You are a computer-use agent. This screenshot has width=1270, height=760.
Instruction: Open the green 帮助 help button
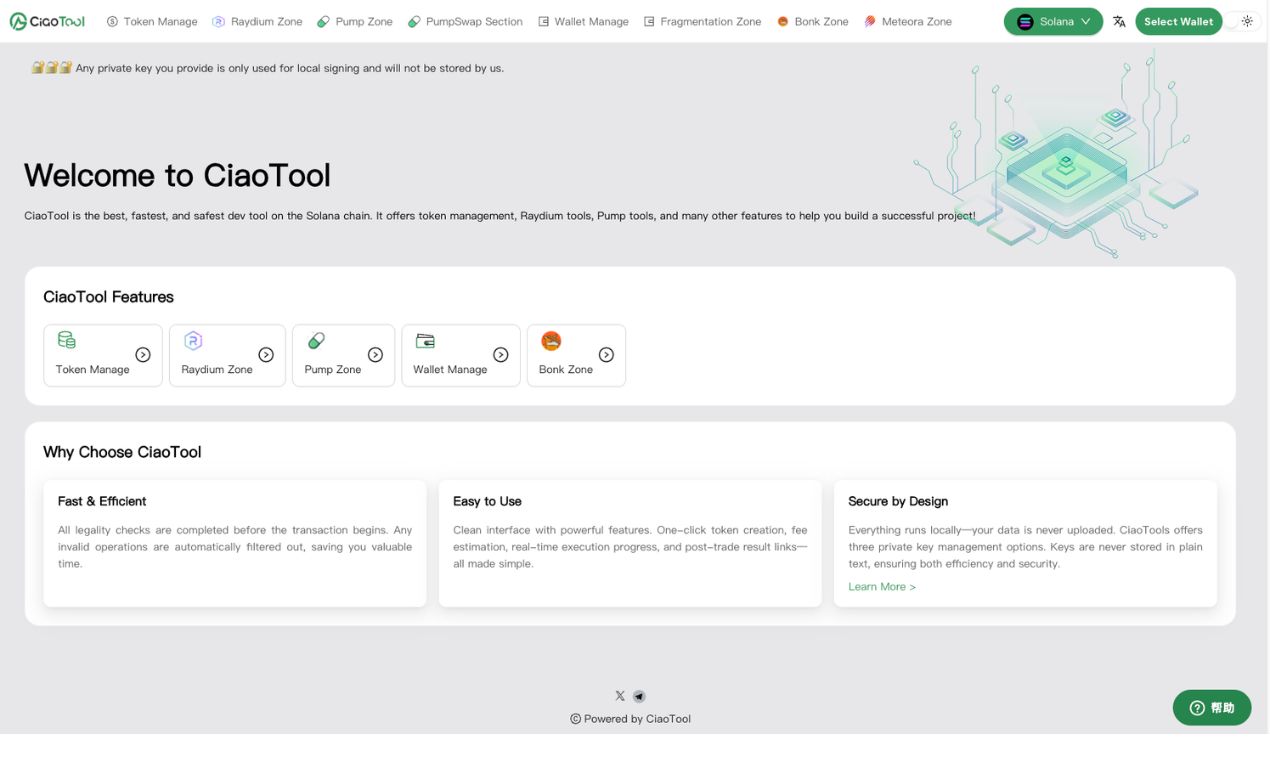1212,708
